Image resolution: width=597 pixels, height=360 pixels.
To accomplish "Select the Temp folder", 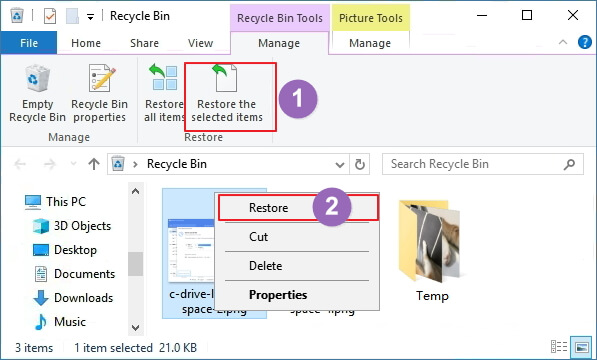I will [x=432, y=251].
